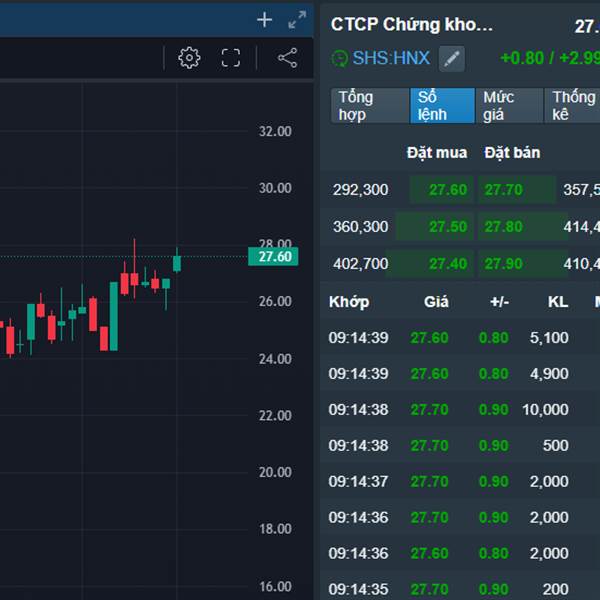Select trade row with volume 500
600x600 pixels.
coord(460,446)
